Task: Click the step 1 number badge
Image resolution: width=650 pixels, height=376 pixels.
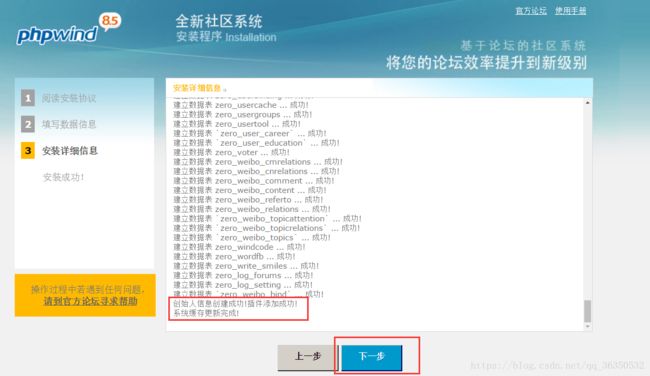Action: click(28, 98)
